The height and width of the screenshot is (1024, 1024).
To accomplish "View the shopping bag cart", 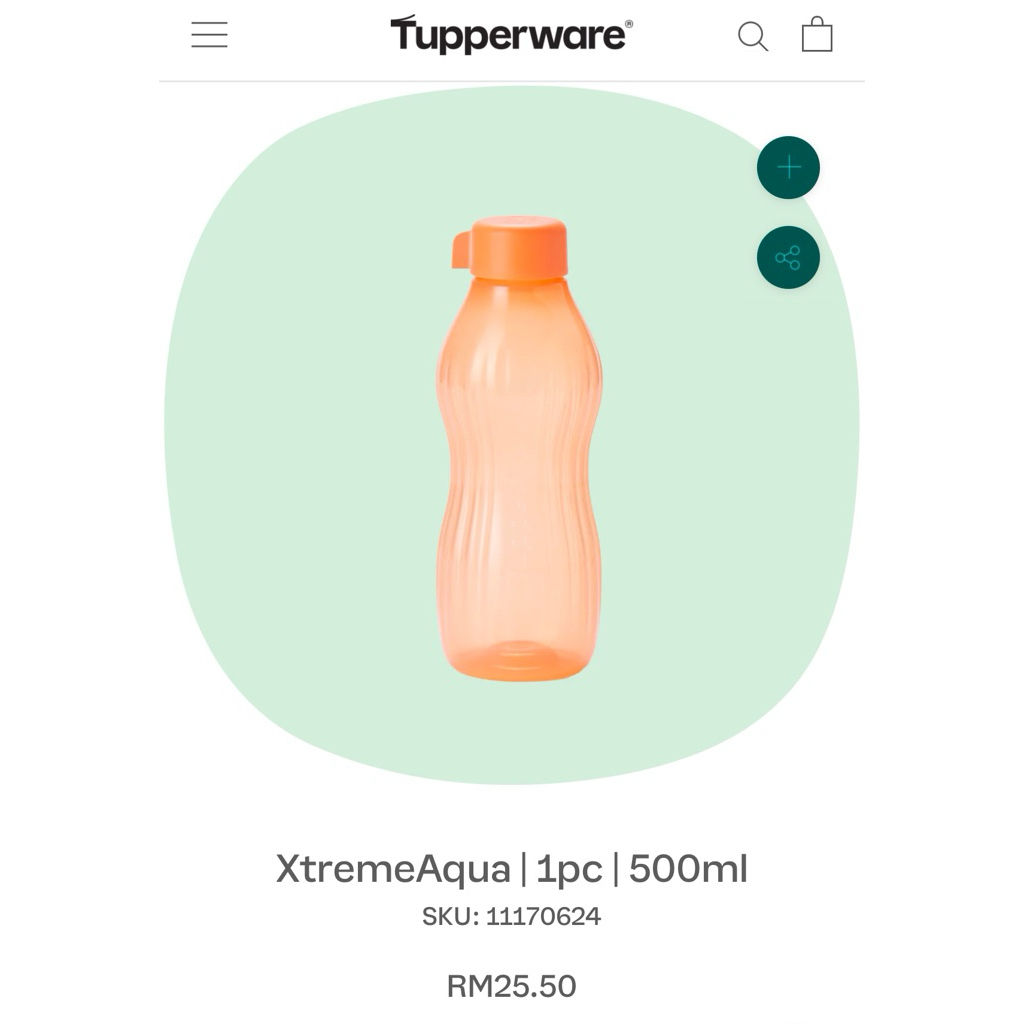I will point(817,34).
